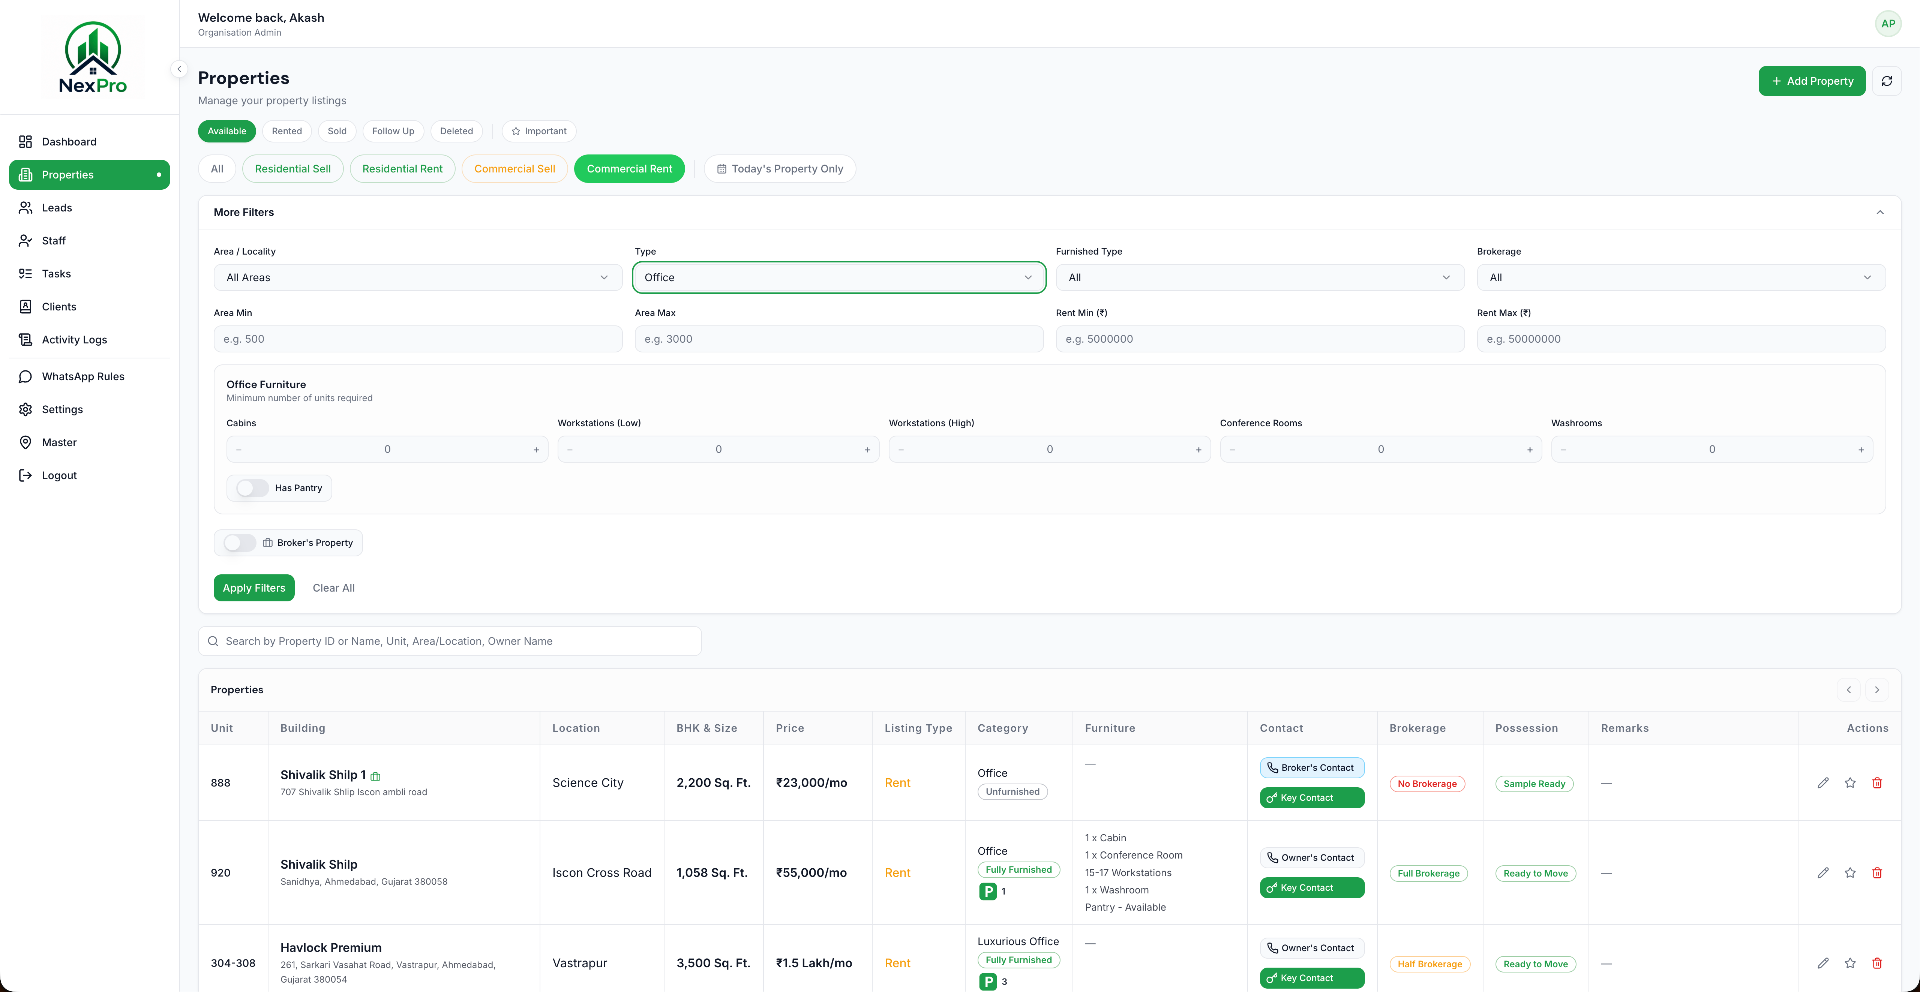The width and height of the screenshot is (1920, 992).
Task: Increase Conference Rooms count
Action: [1530, 450]
